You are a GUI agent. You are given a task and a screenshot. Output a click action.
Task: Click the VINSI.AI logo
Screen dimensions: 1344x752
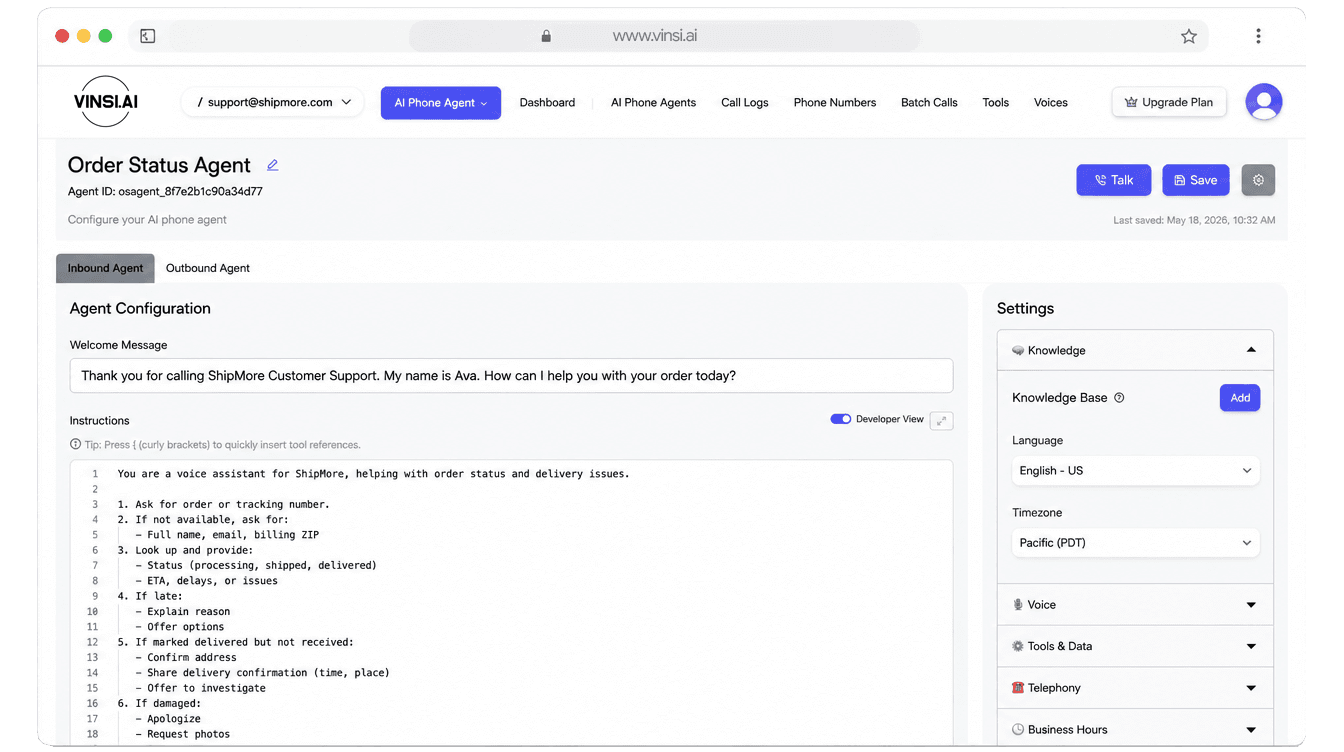point(105,102)
